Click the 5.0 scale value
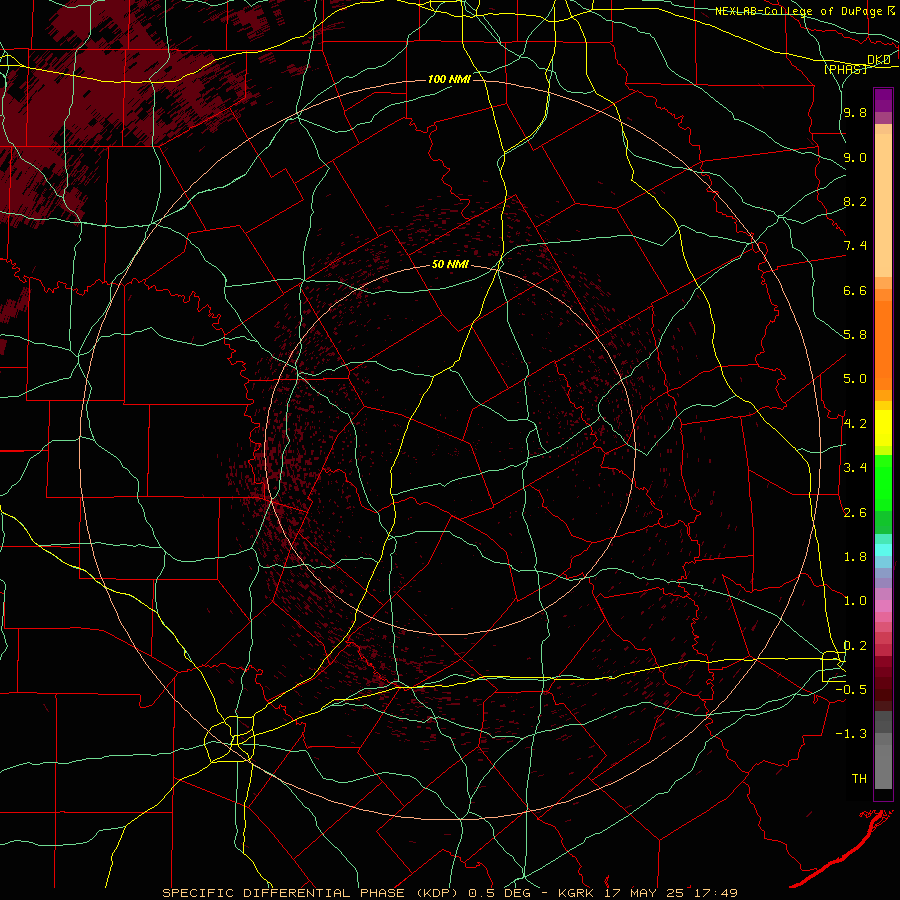This screenshot has width=900, height=900. [855, 379]
